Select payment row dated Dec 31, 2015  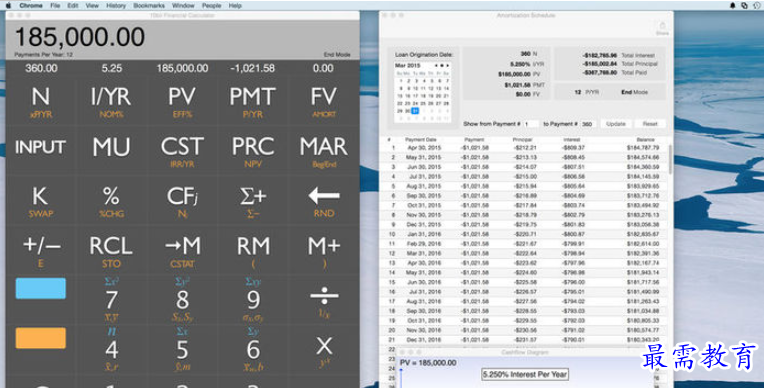(x=525, y=225)
